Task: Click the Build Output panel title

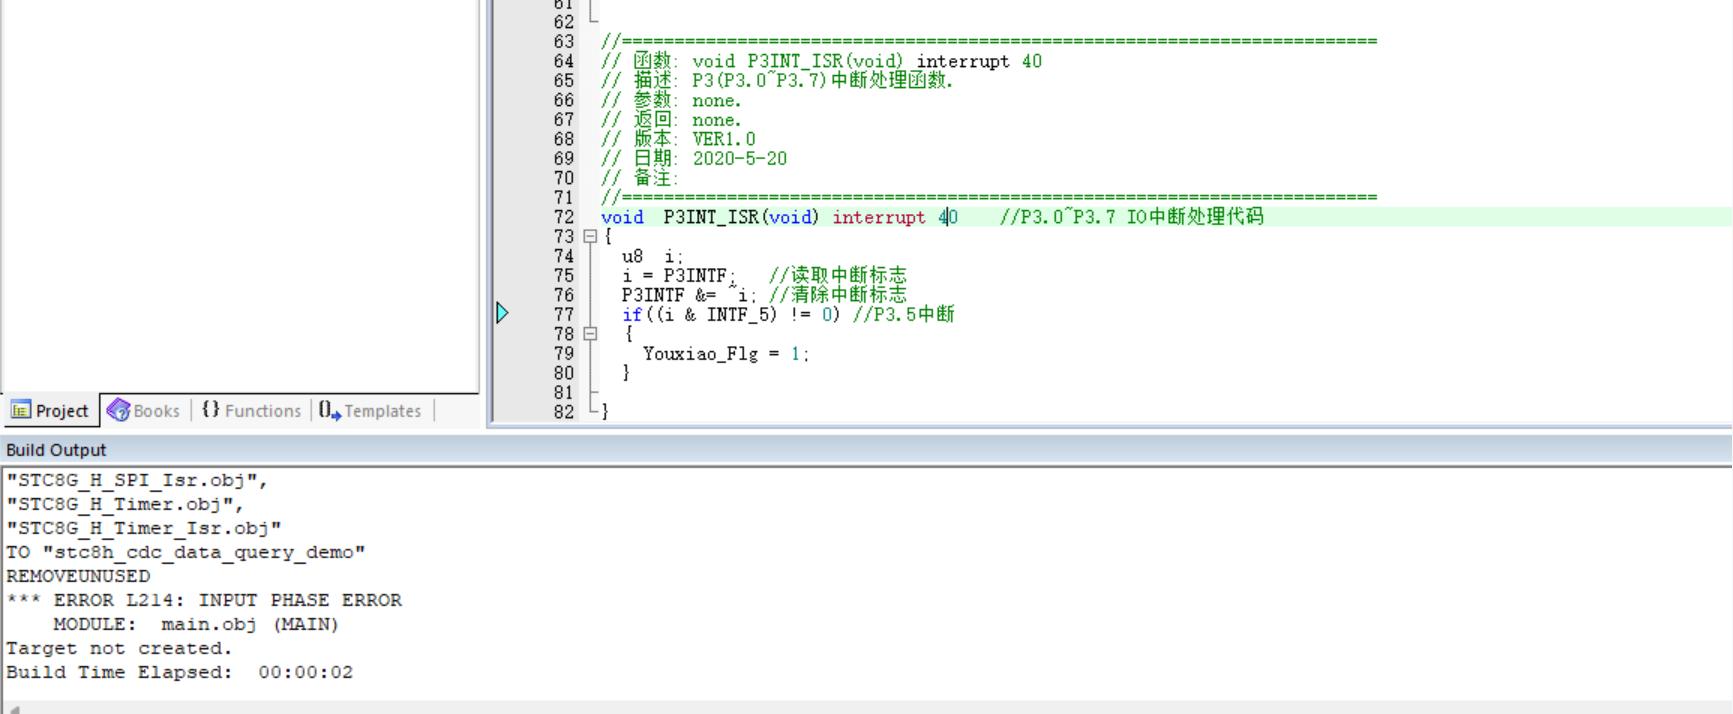Action: (56, 450)
